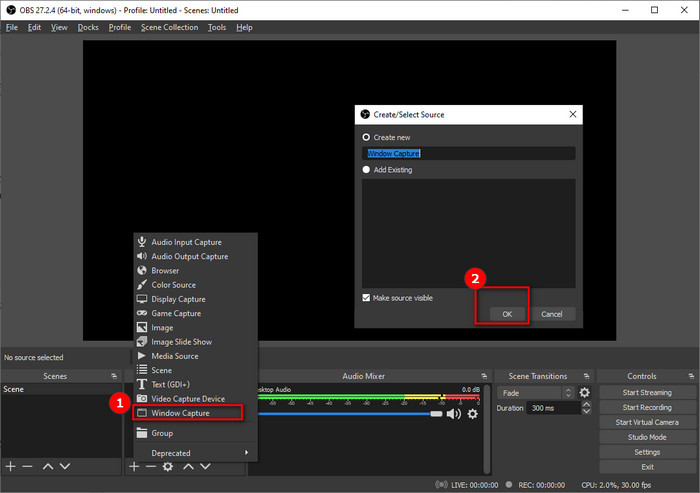Viewport: 700px width, 493px height.
Task: Toggle the Make source visible checkbox
Action: [x=366, y=298]
